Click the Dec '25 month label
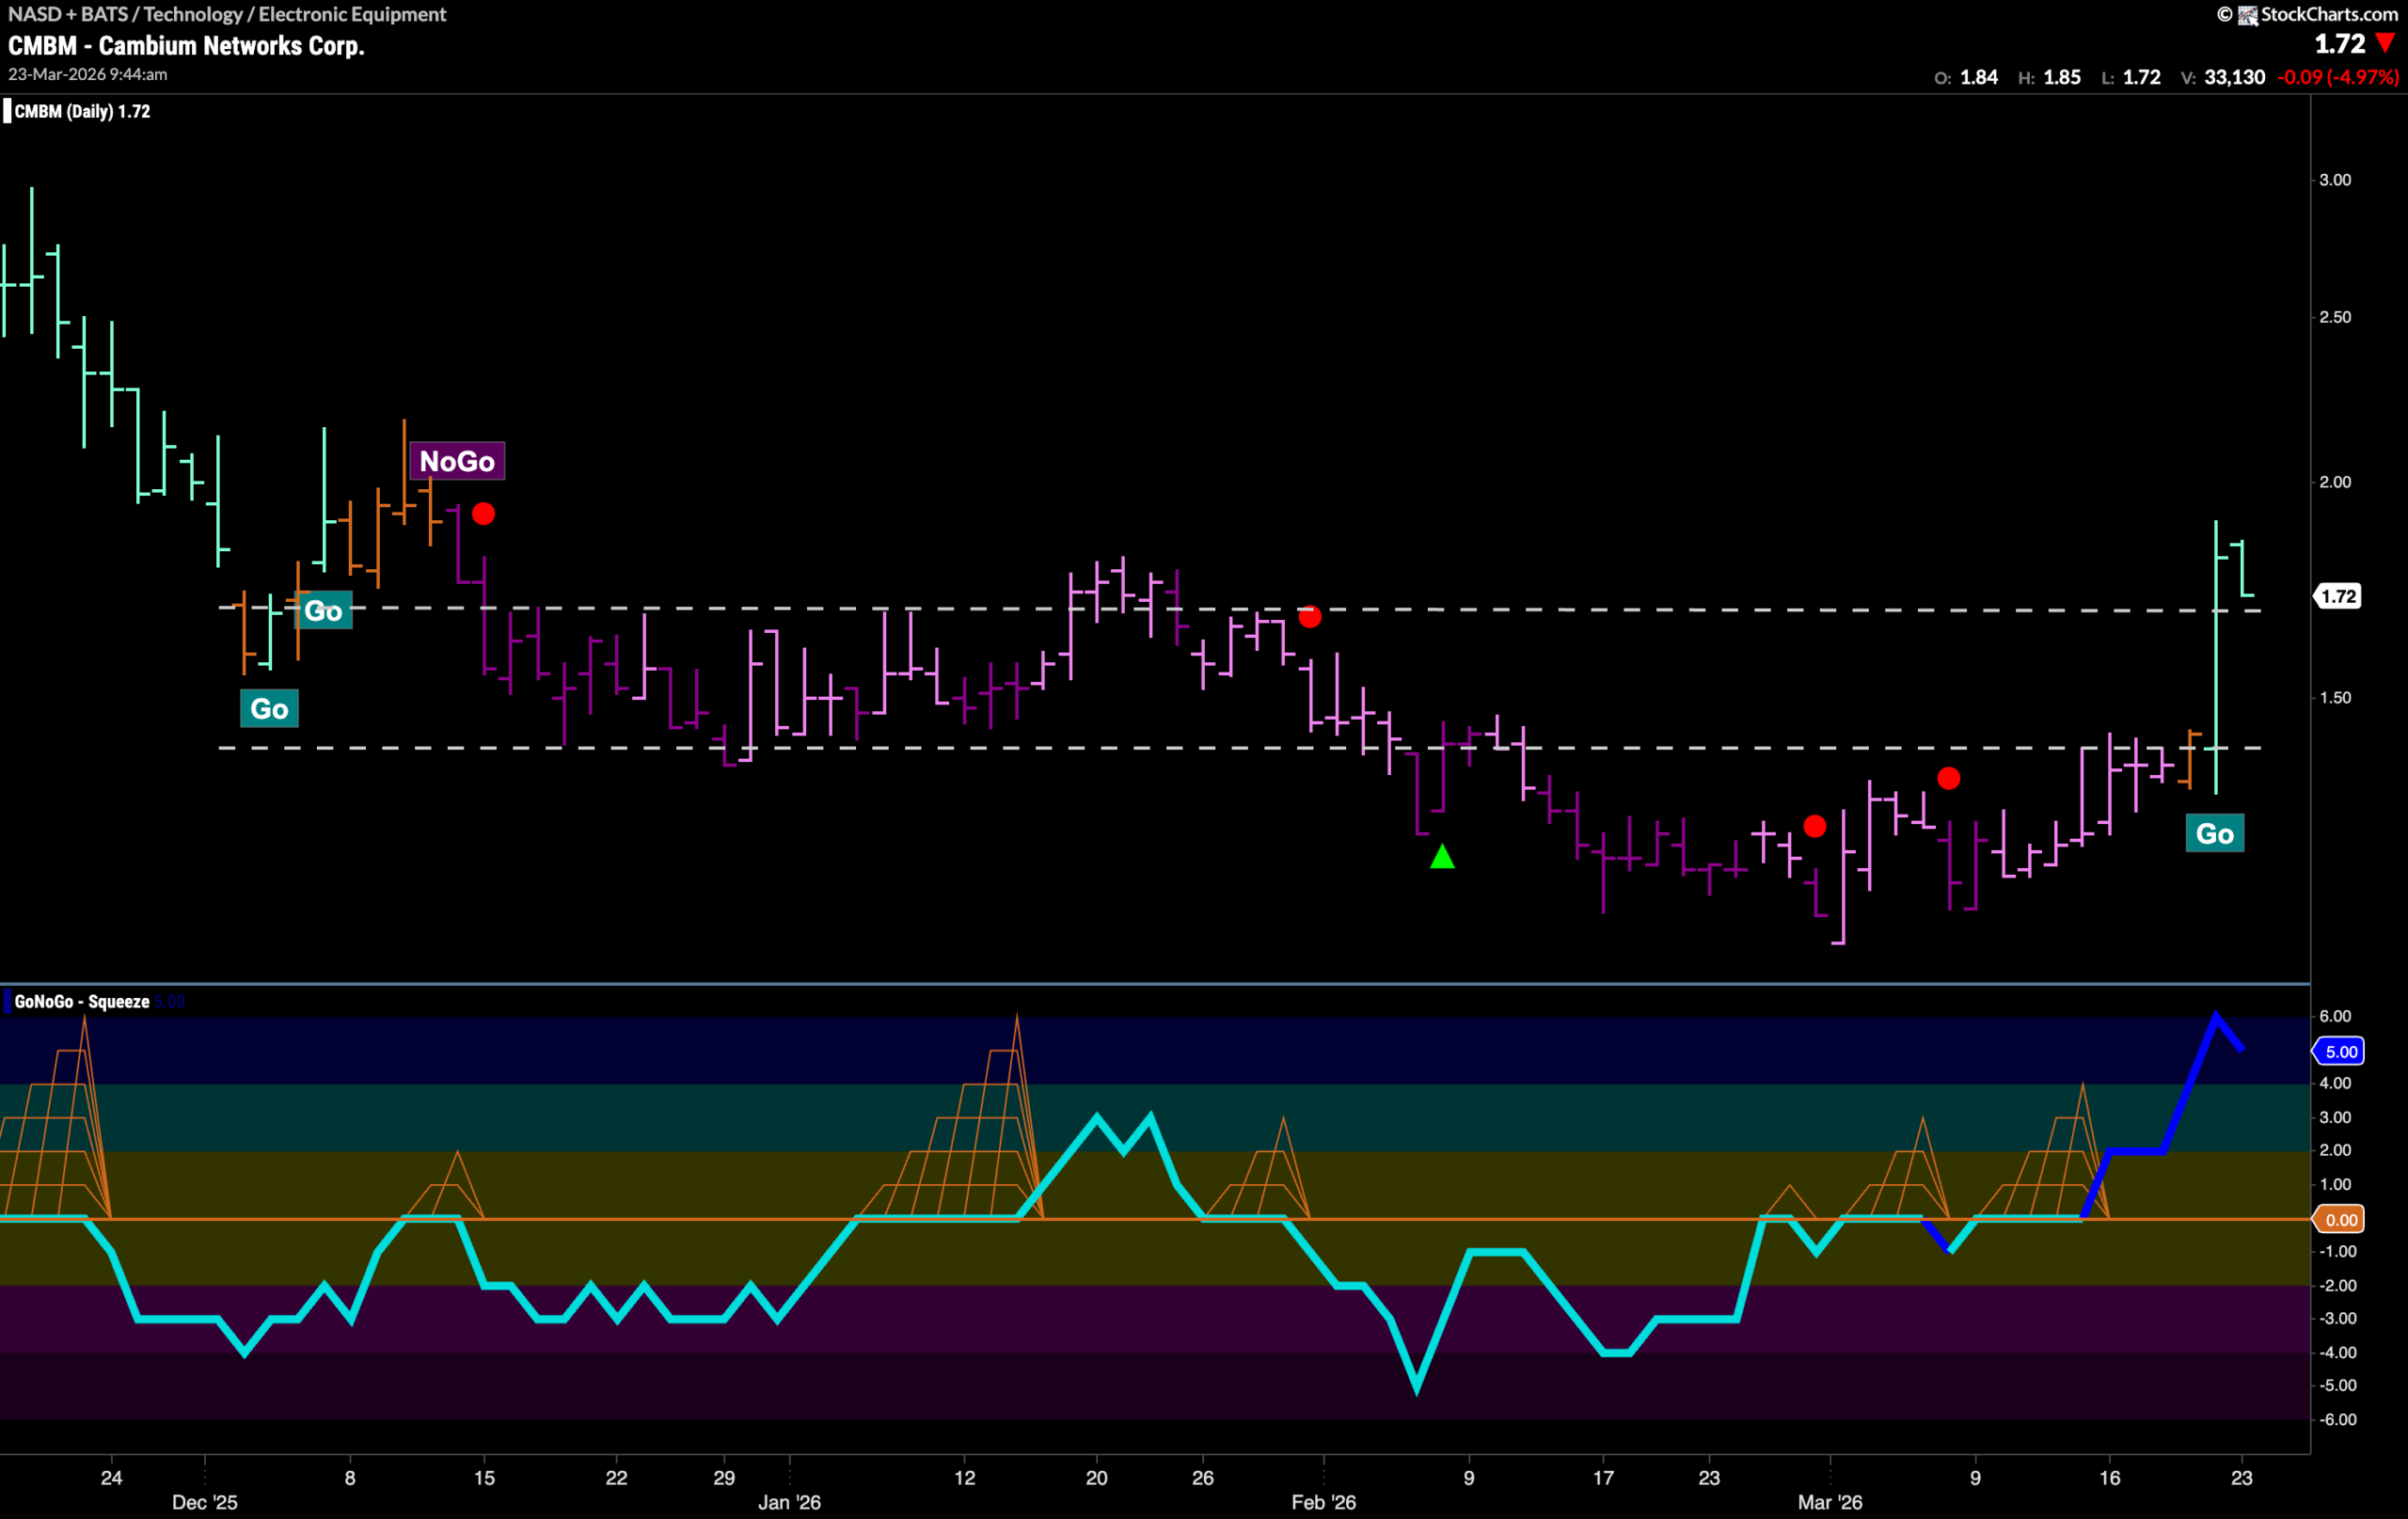This screenshot has width=2408, height=1519. (x=205, y=1502)
